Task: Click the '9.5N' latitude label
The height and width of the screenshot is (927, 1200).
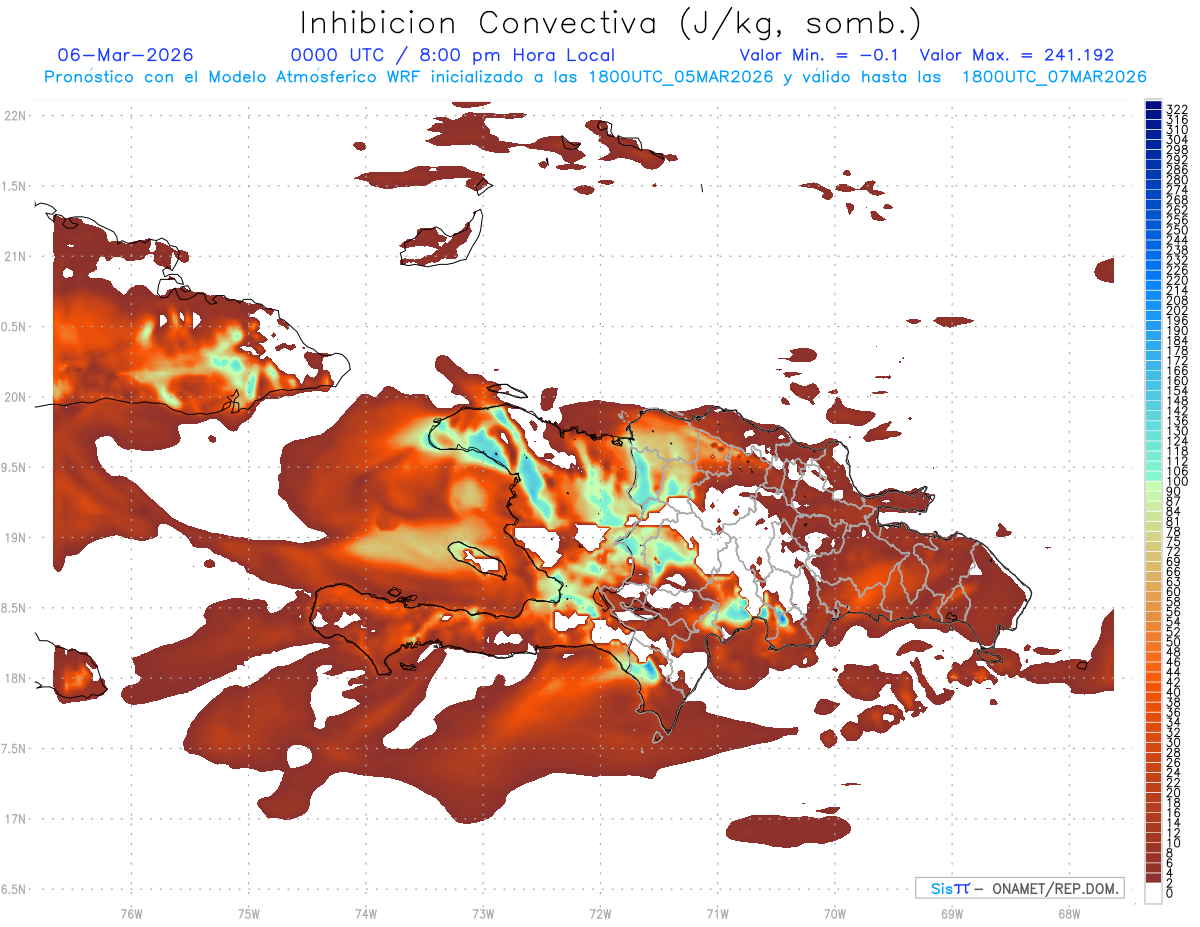Action: (14, 467)
